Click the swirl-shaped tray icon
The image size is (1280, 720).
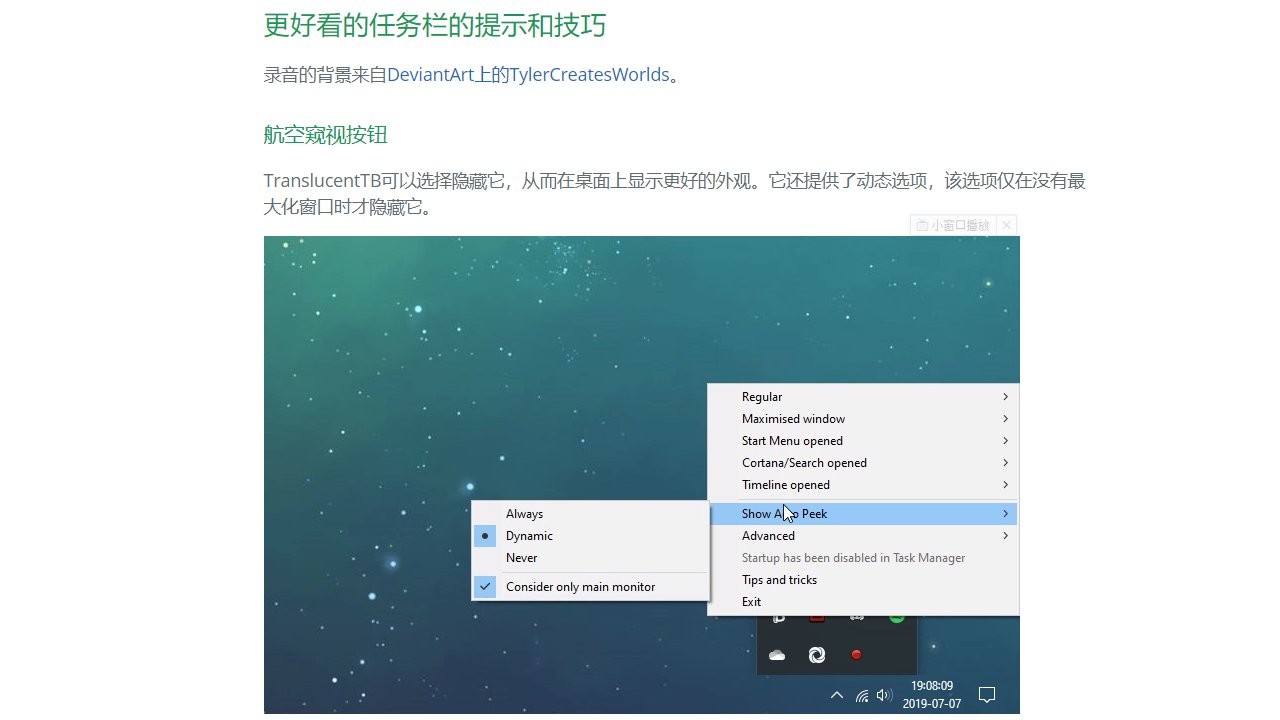coord(816,655)
